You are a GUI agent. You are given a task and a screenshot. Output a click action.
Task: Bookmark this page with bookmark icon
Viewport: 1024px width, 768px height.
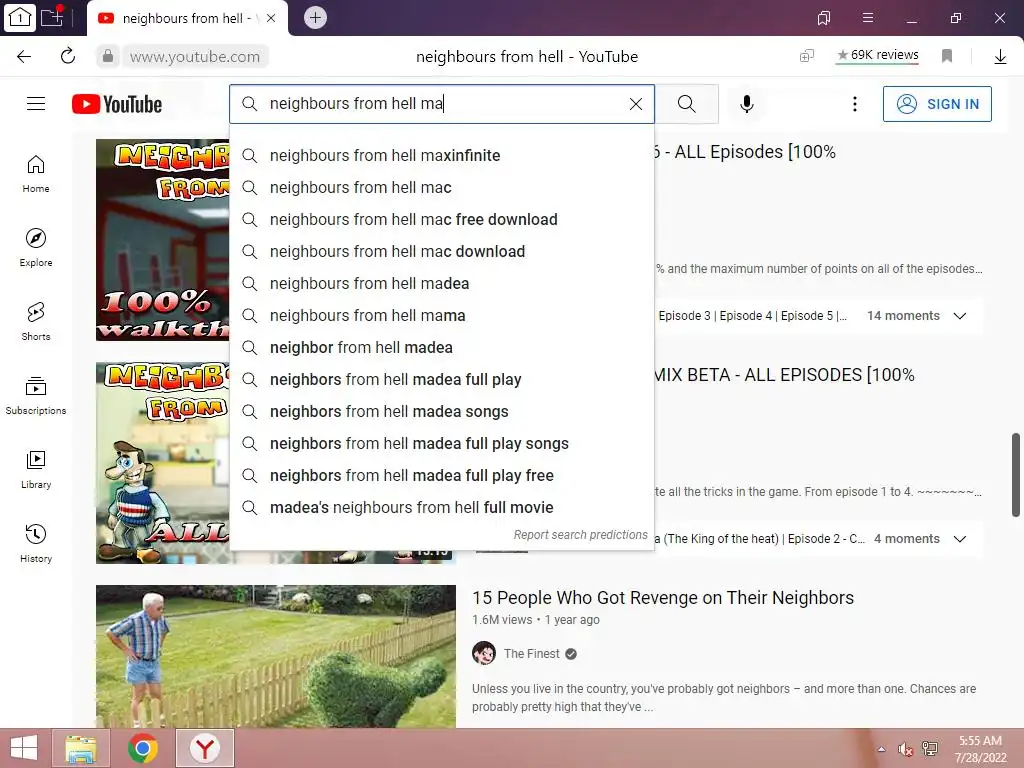click(x=947, y=56)
